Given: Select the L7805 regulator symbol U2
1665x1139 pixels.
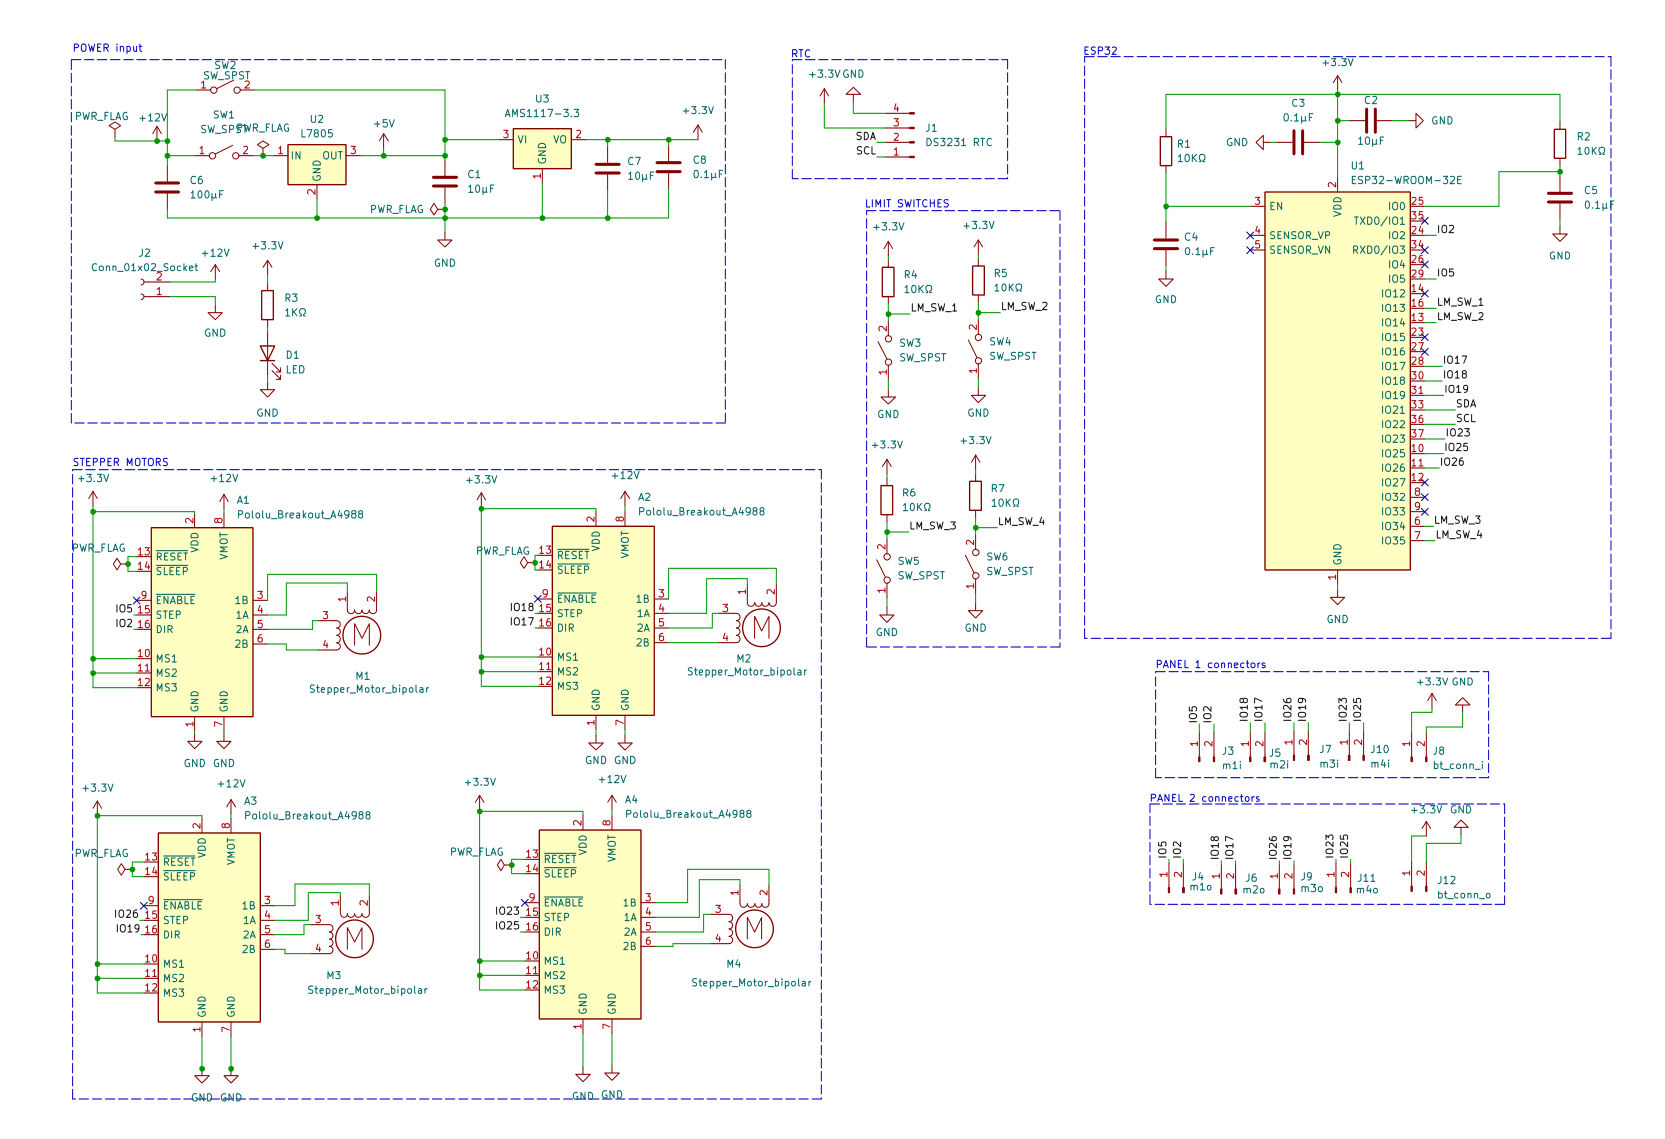Looking at the screenshot, I should coord(316,165).
